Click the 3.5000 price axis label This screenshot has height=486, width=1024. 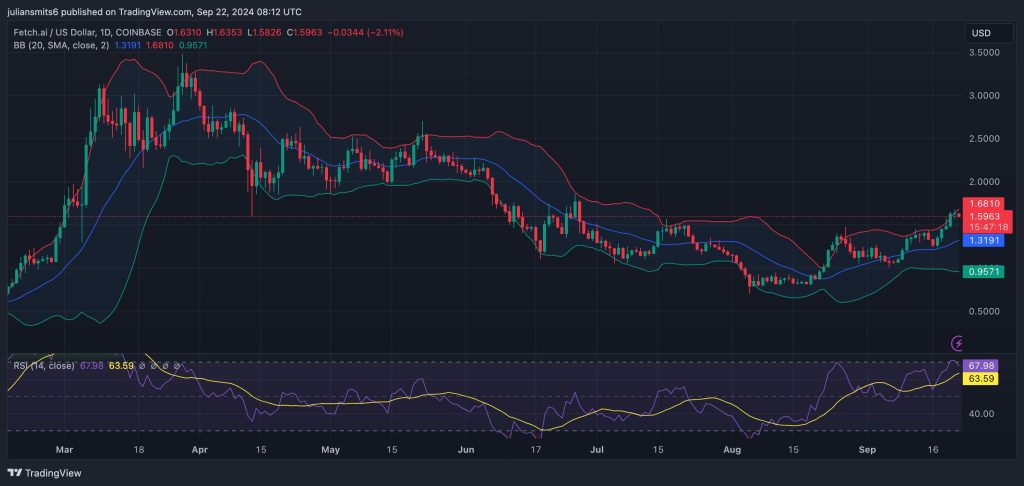coord(984,52)
